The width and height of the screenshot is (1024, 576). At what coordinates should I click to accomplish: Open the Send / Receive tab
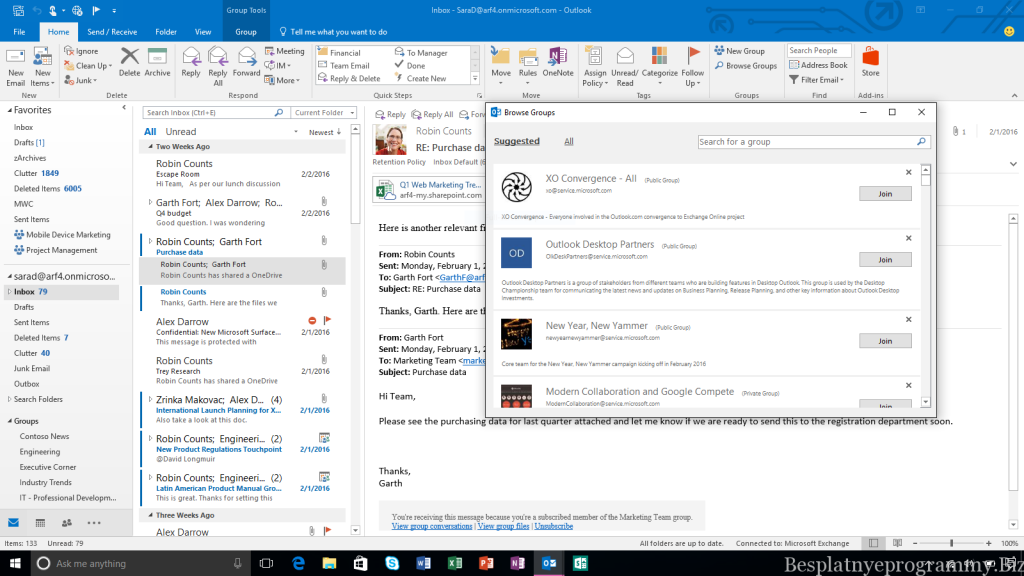(112, 32)
